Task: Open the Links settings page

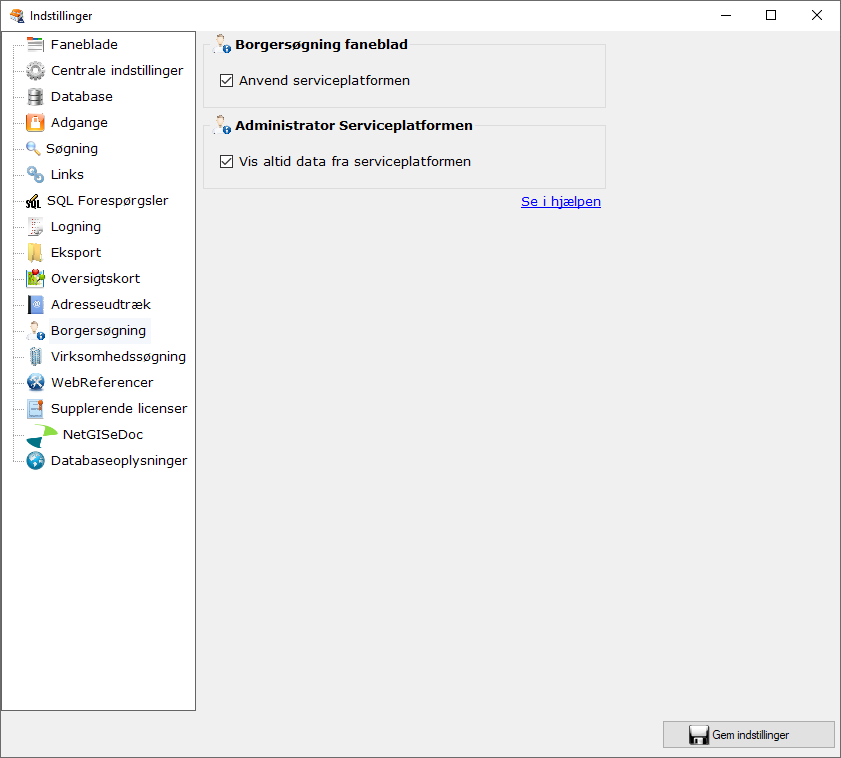Action: click(x=67, y=175)
